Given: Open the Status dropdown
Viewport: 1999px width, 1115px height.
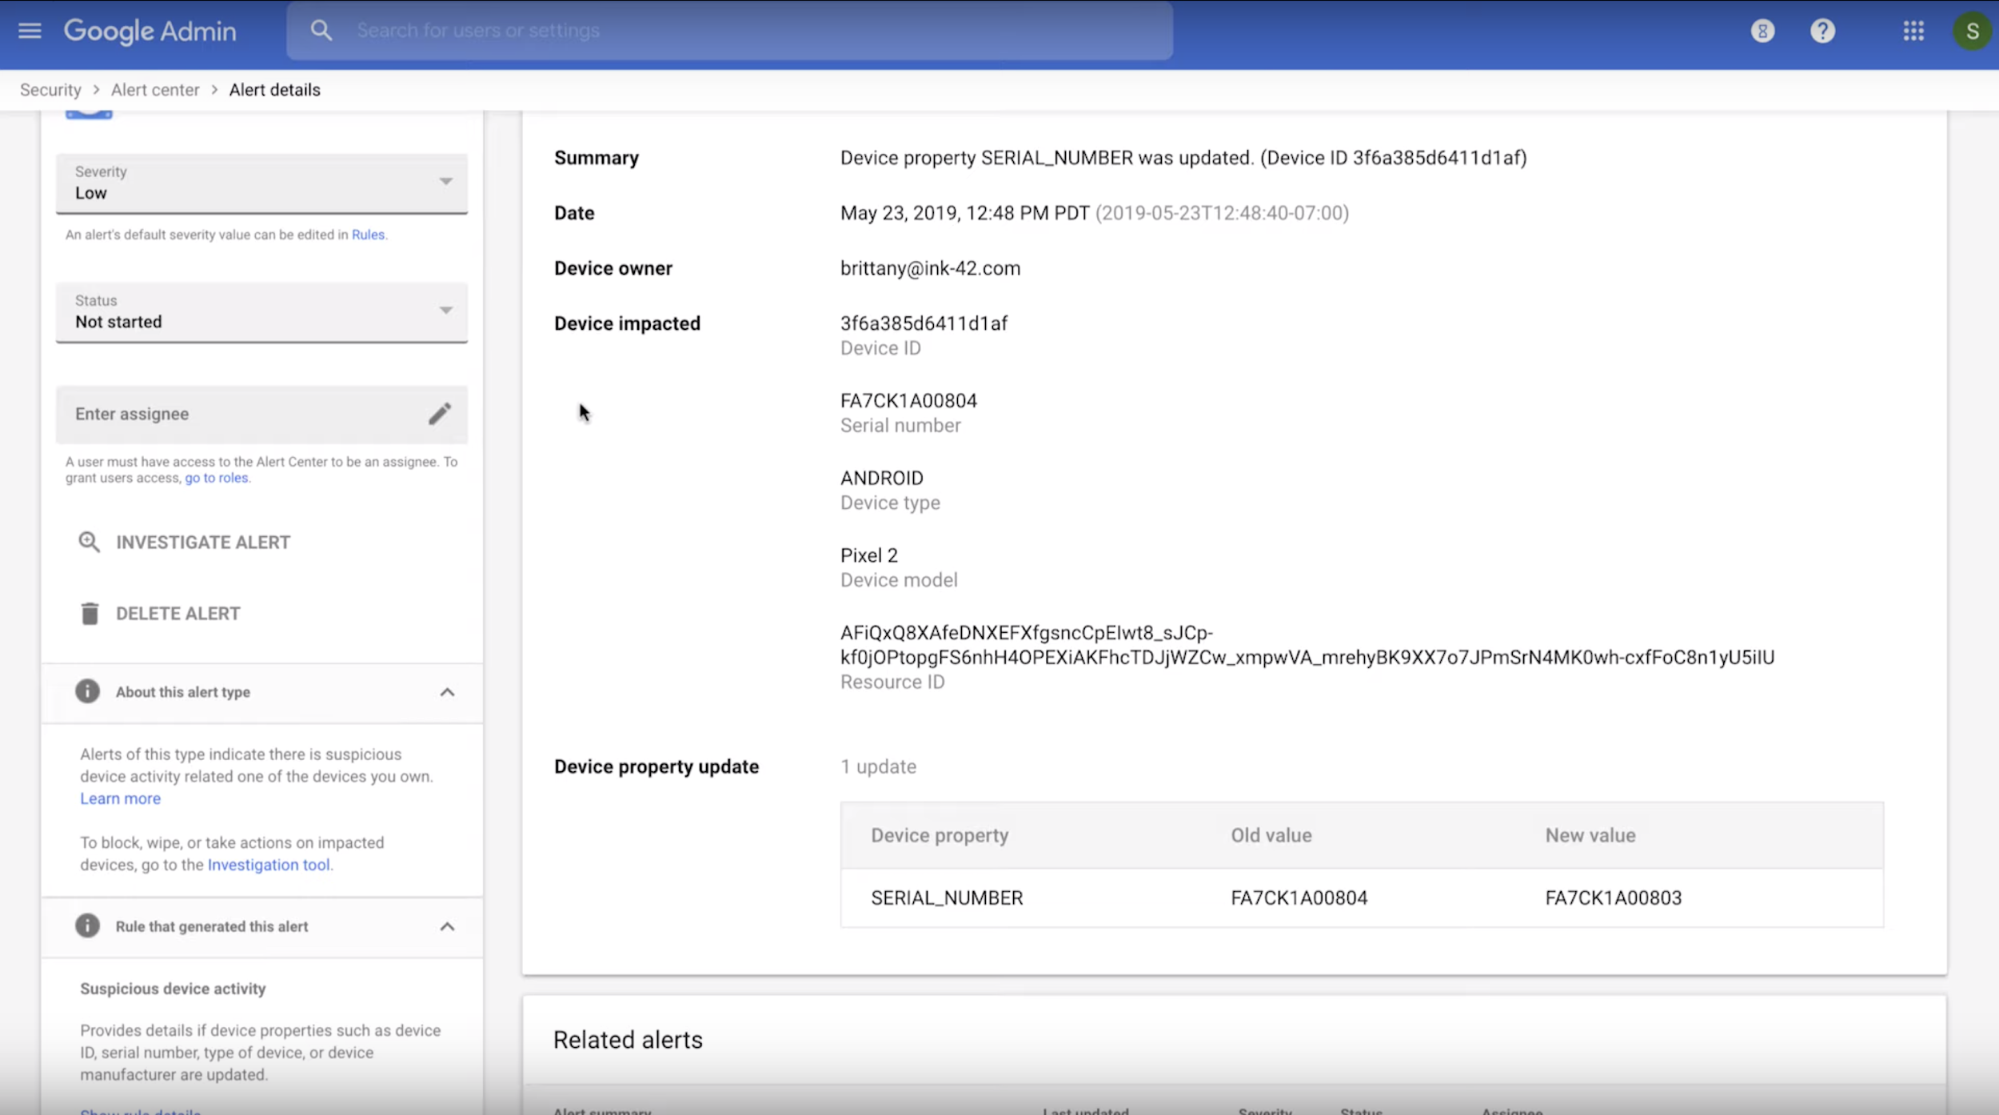Looking at the screenshot, I should pos(262,312).
